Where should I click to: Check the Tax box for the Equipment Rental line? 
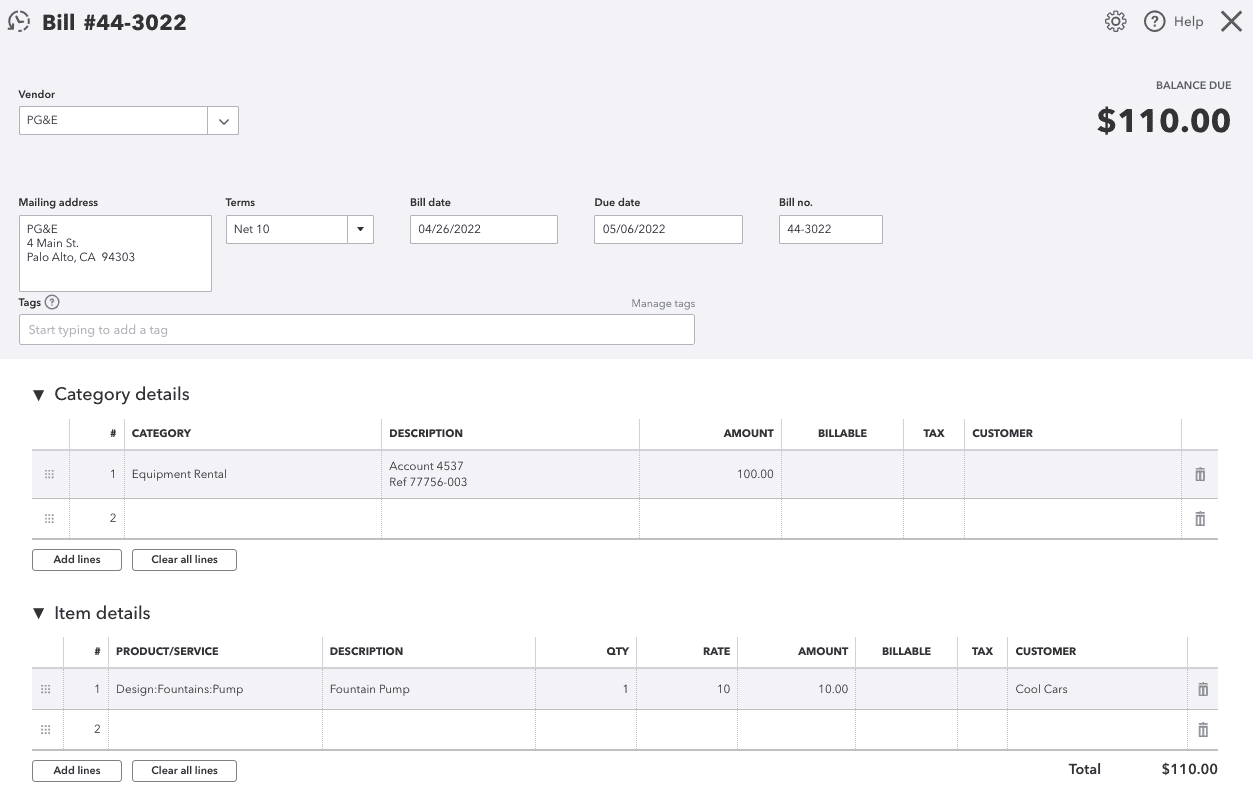tap(933, 474)
